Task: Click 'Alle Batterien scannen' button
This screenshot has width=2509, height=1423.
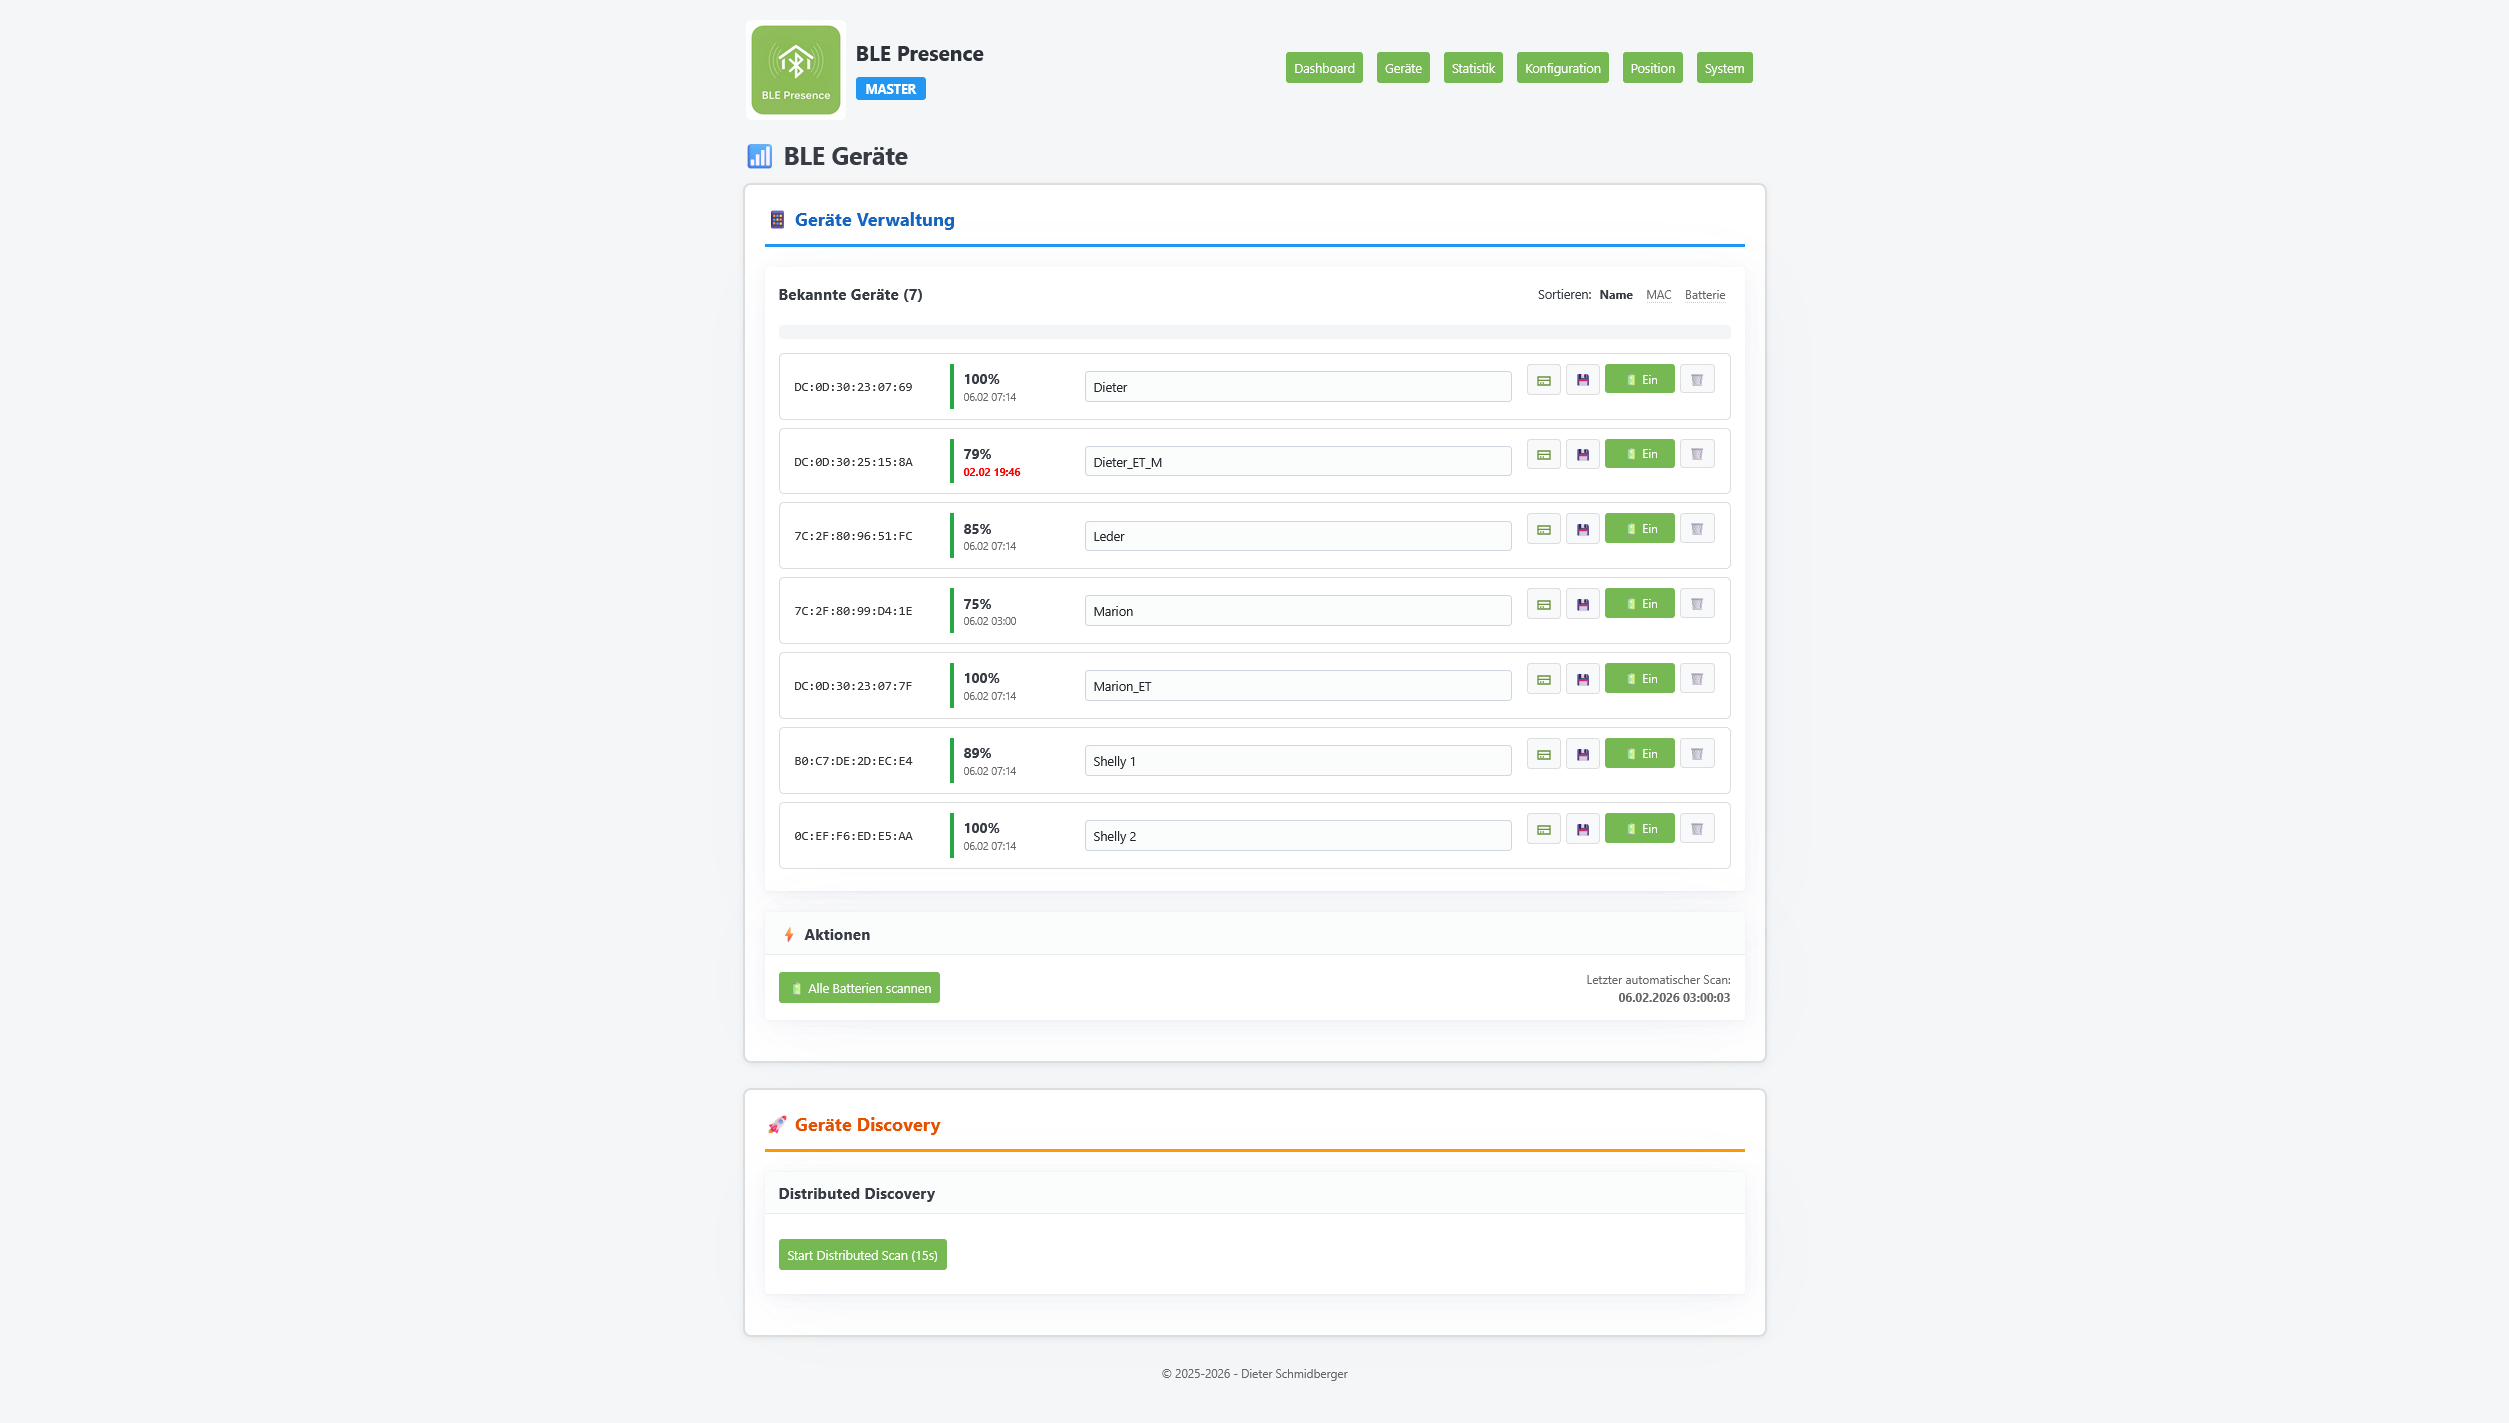Action: [859, 988]
